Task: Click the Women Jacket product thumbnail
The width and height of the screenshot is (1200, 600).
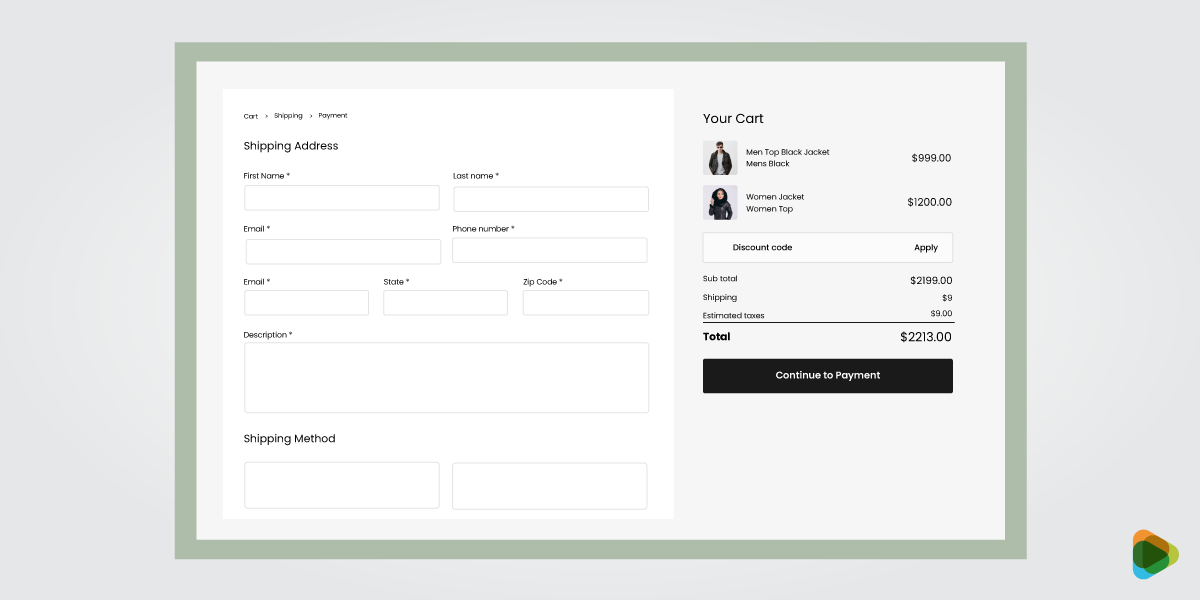Action: 720,203
